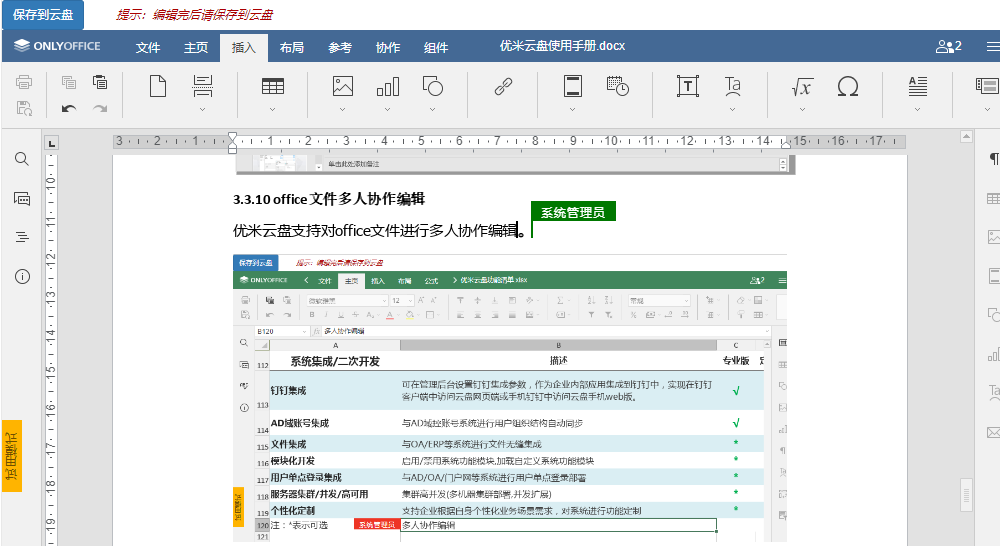The width and height of the screenshot is (1000, 546).
Task: Click the heading 3.3.10 office 文件多人协作编辑
Action: [328, 199]
